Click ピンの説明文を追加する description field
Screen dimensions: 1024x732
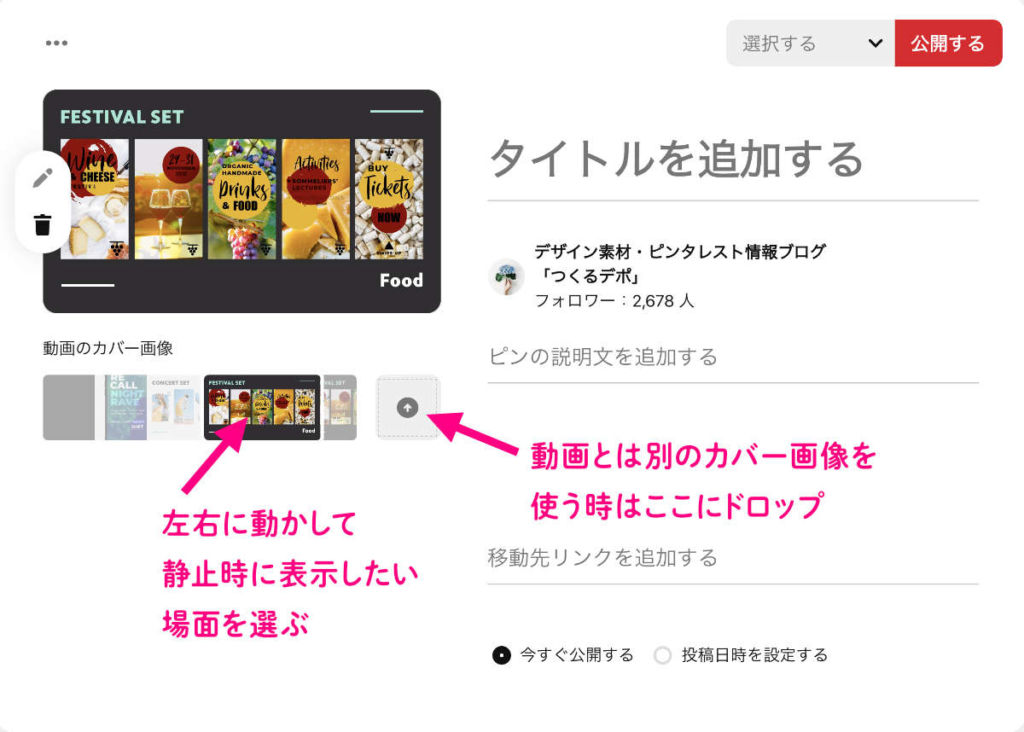pos(733,357)
